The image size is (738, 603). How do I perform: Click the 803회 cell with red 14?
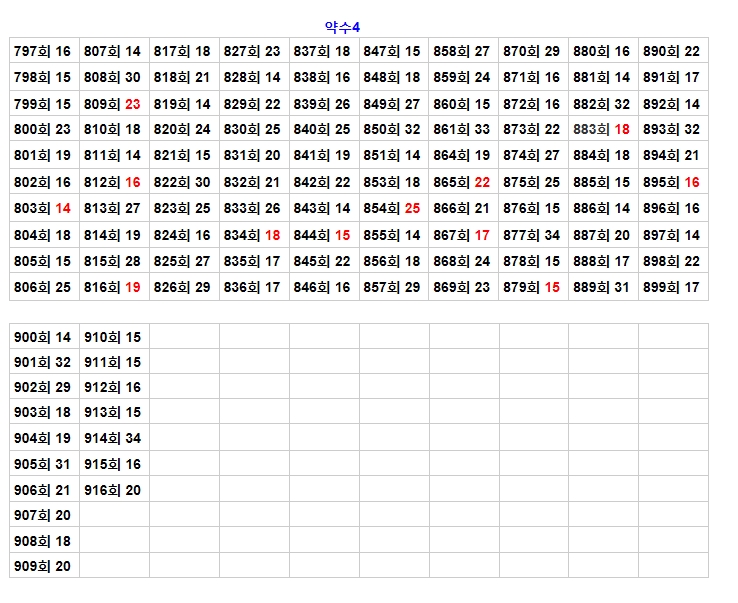click(44, 208)
